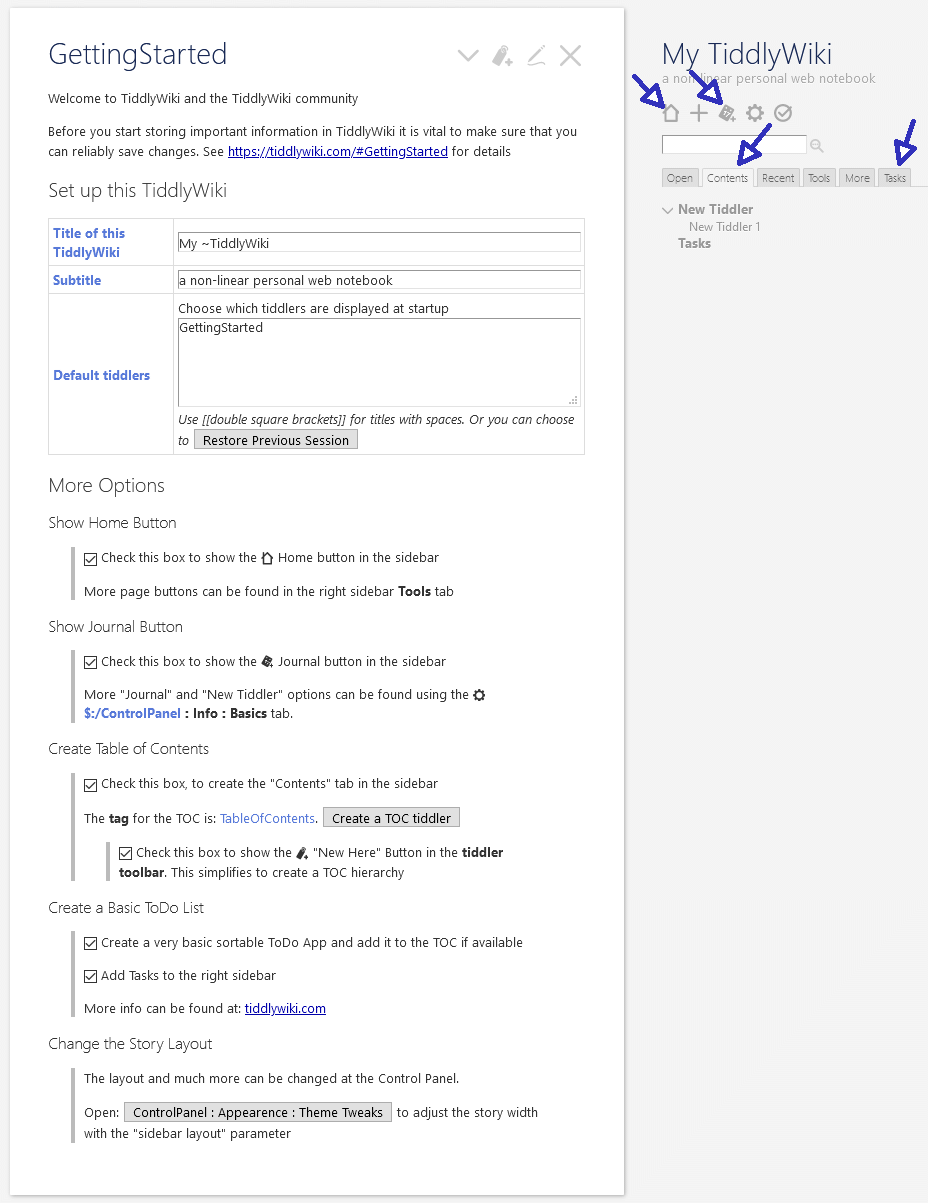Click the Change the Story Layout heading
The width and height of the screenshot is (928, 1203).
tap(130, 1044)
